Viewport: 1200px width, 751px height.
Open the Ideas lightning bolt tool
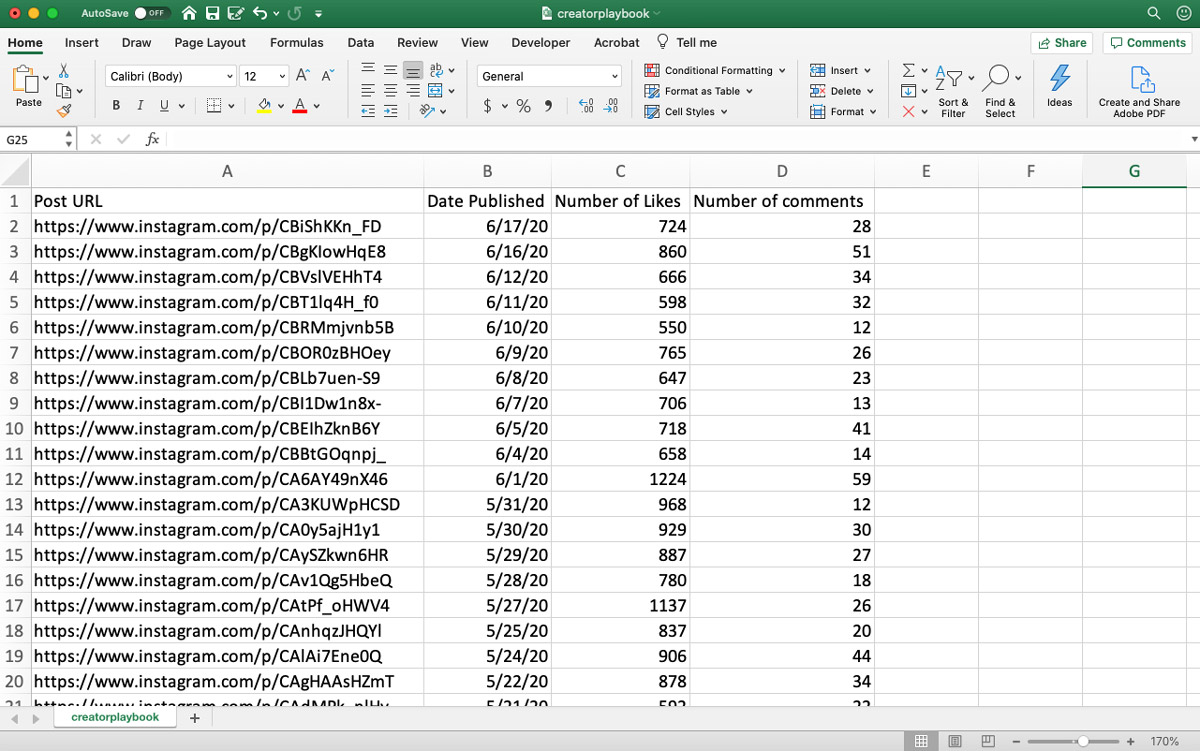[1059, 86]
